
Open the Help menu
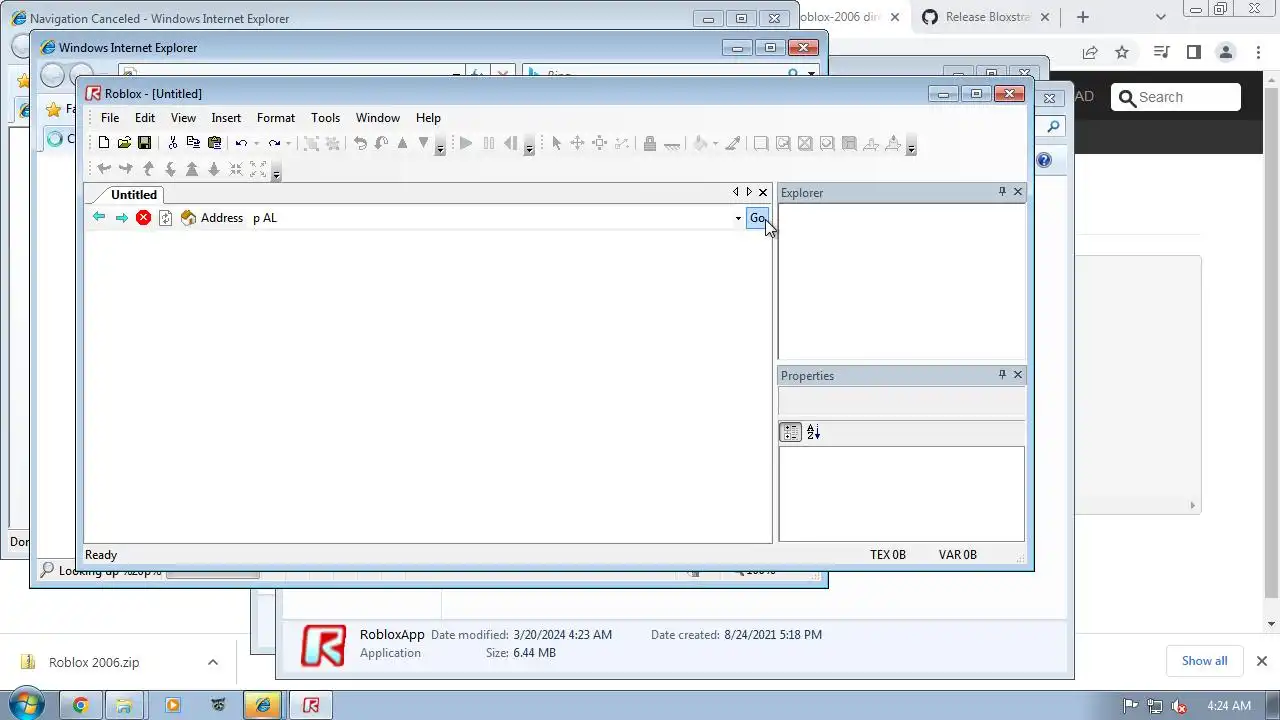coord(428,118)
